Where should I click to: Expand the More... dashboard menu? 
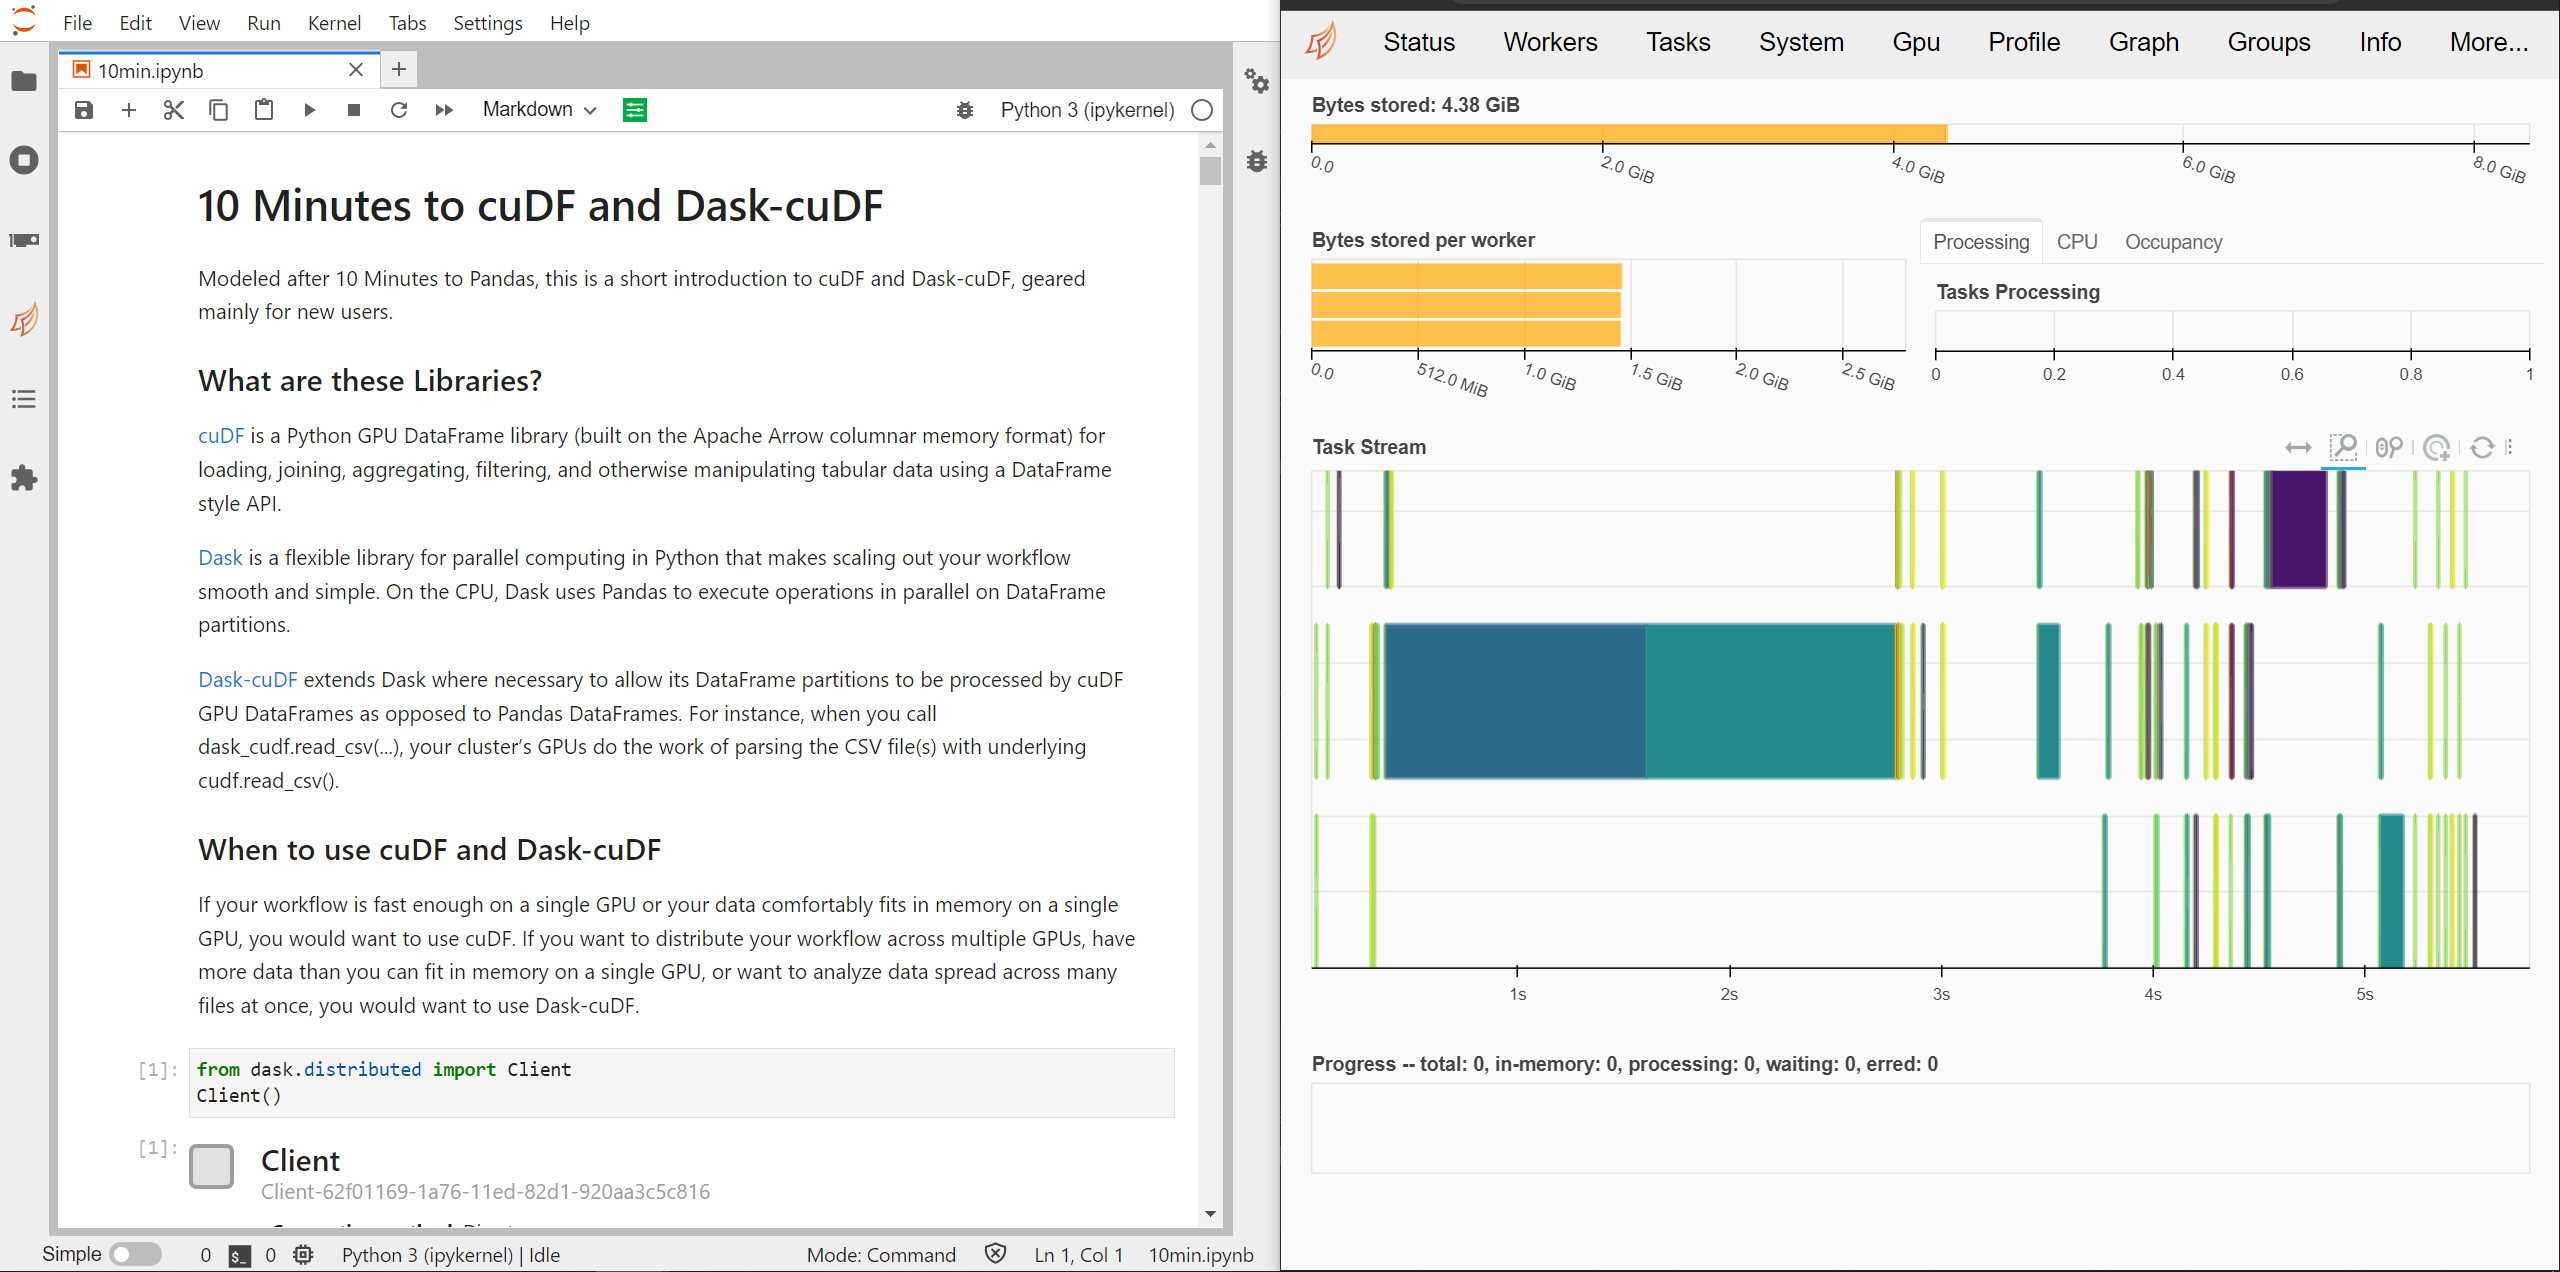2488,42
